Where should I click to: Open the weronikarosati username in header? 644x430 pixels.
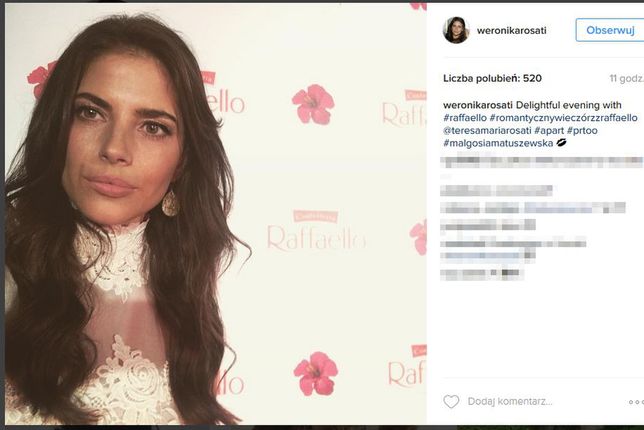coord(511,30)
